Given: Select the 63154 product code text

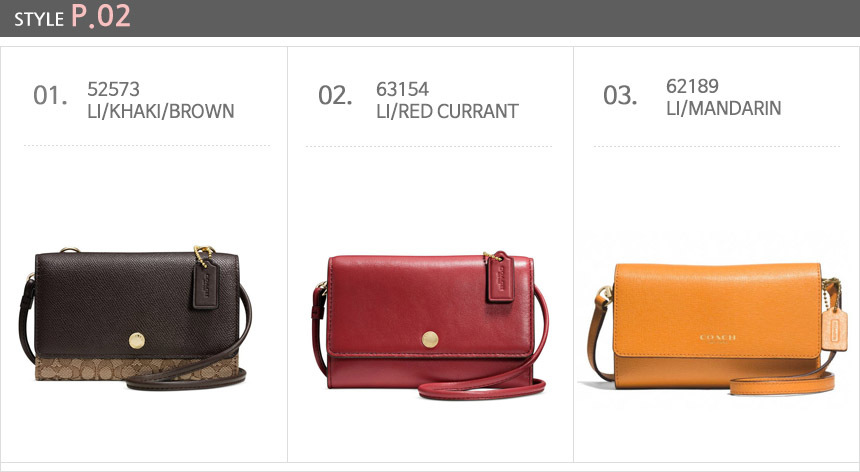Looking at the screenshot, I should pos(402,89).
